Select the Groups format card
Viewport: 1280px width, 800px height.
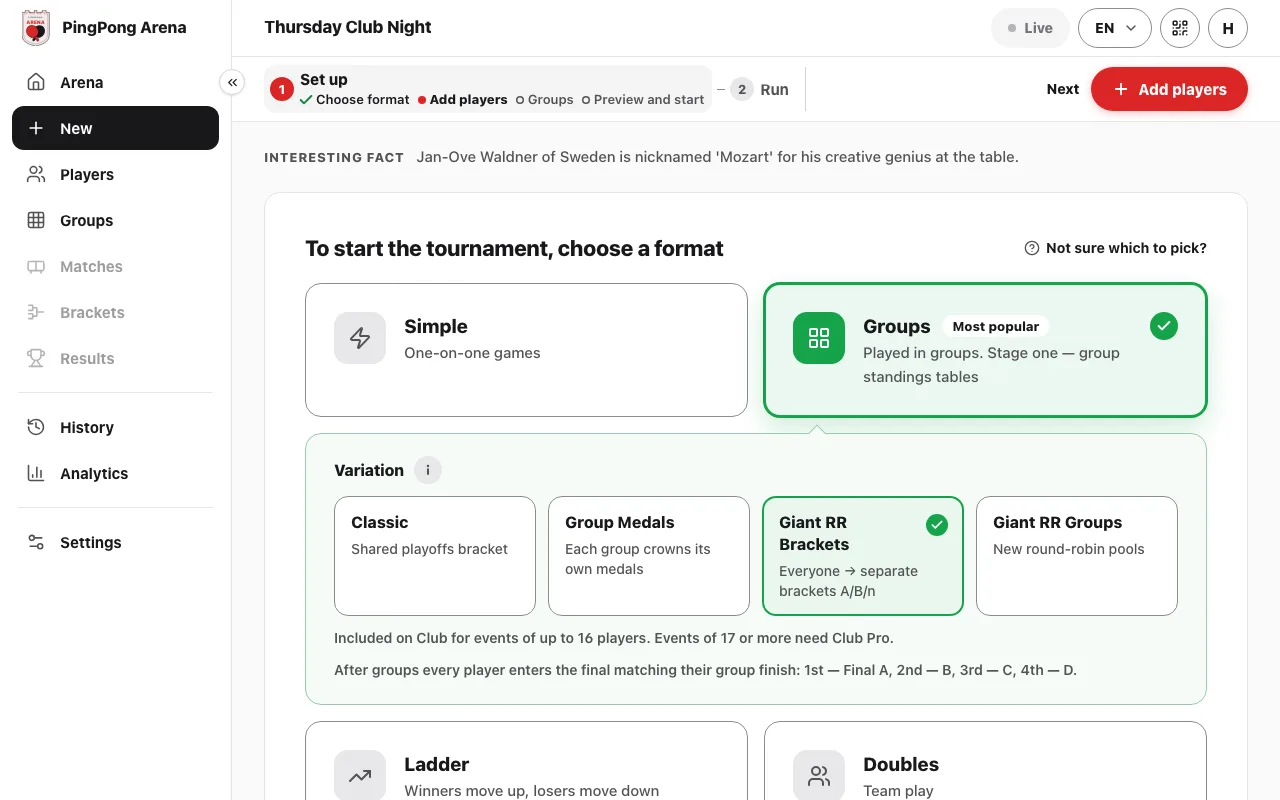pos(985,350)
